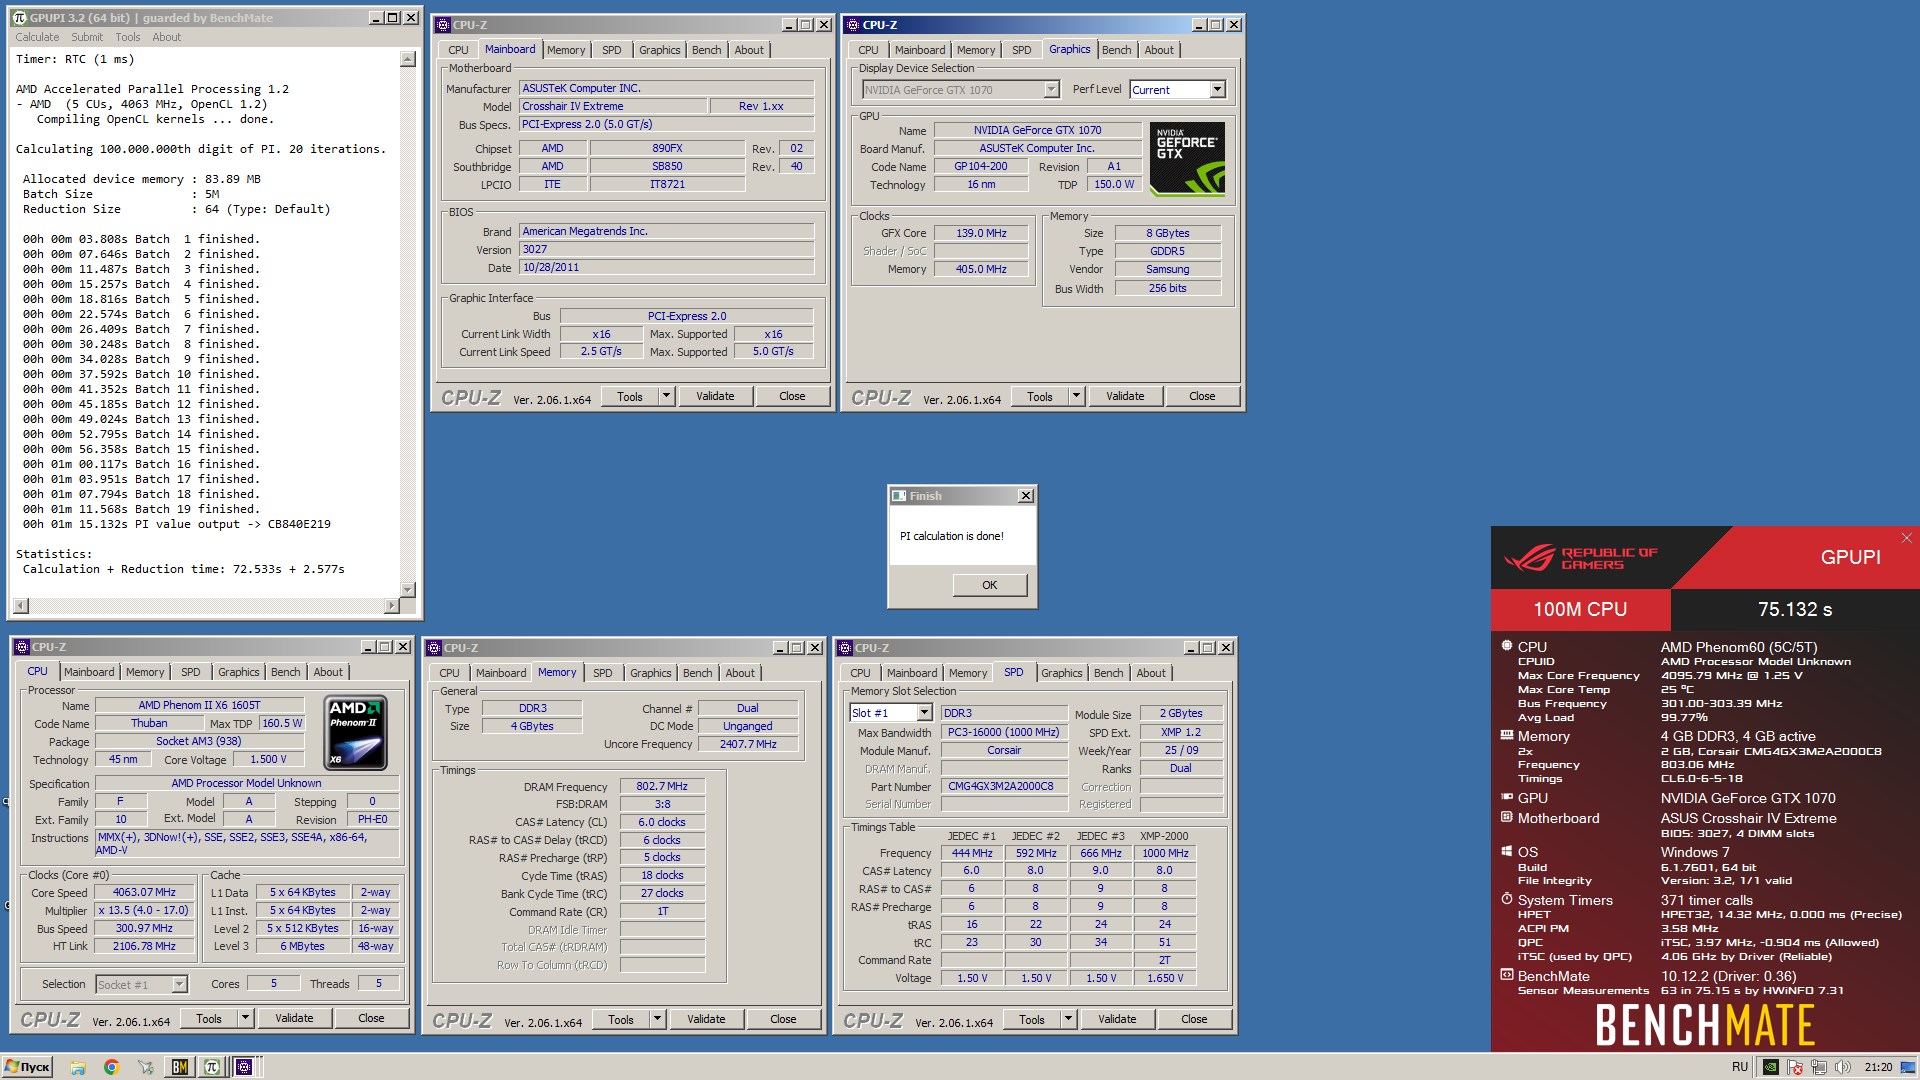
Task: Click the network tray icon
Action: click(x=1819, y=1067)
